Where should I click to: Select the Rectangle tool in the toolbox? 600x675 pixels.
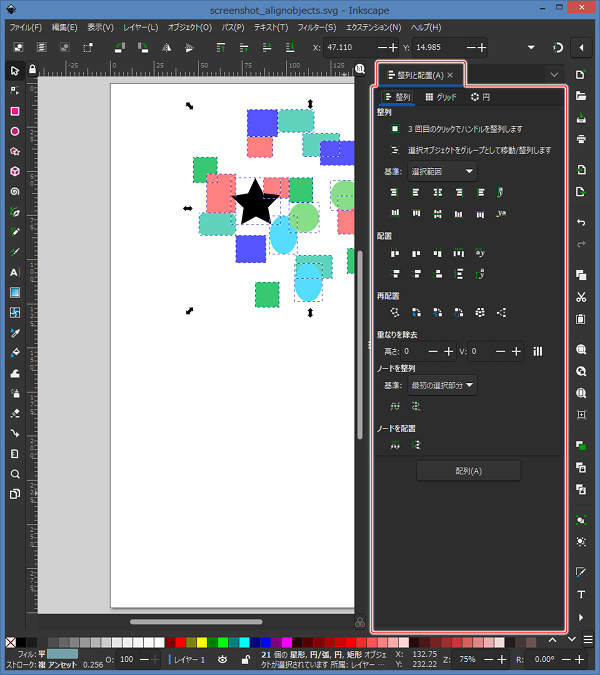tap(14, 111)
